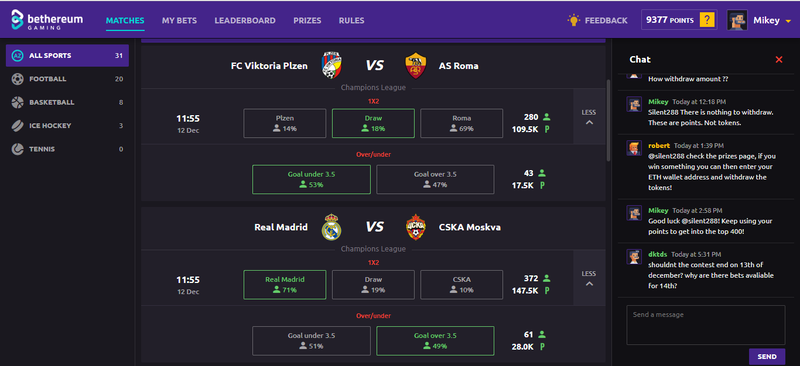Switch to the My Bets tab
800x366 pixels.
[179, 20]
